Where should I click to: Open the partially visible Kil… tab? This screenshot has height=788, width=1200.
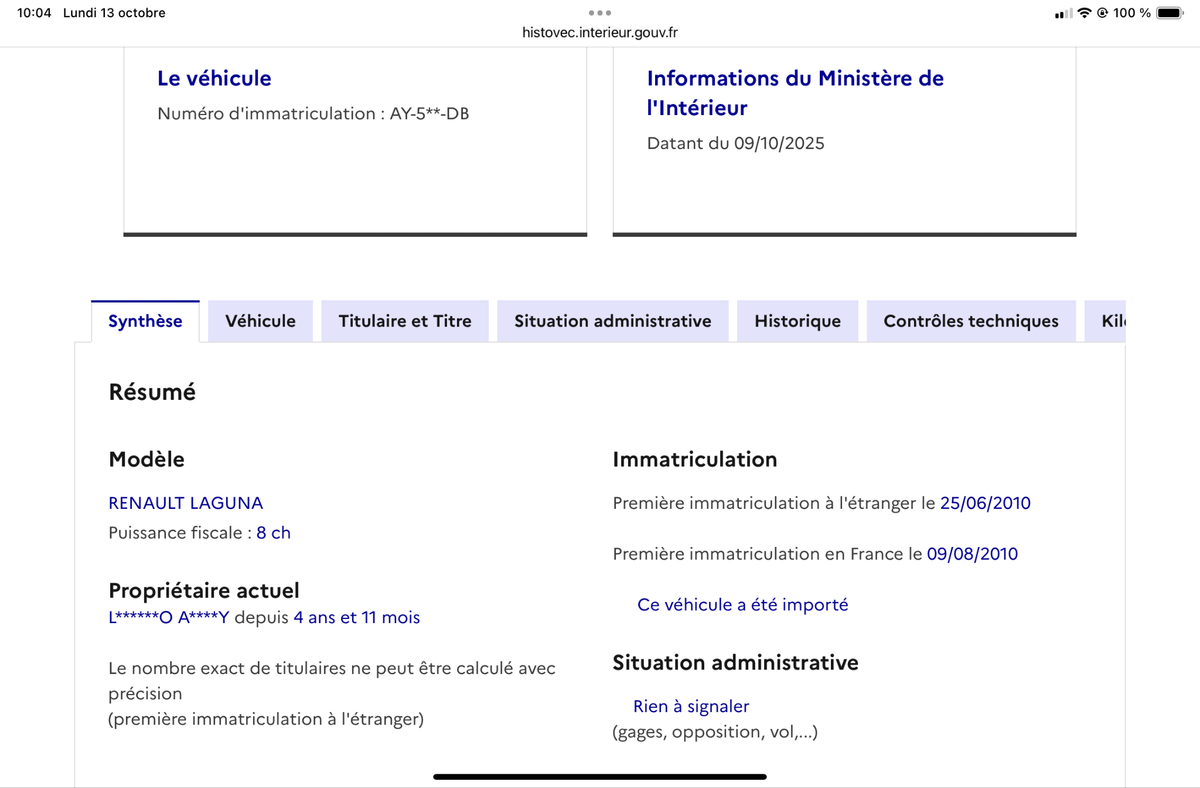point(1105,321)
